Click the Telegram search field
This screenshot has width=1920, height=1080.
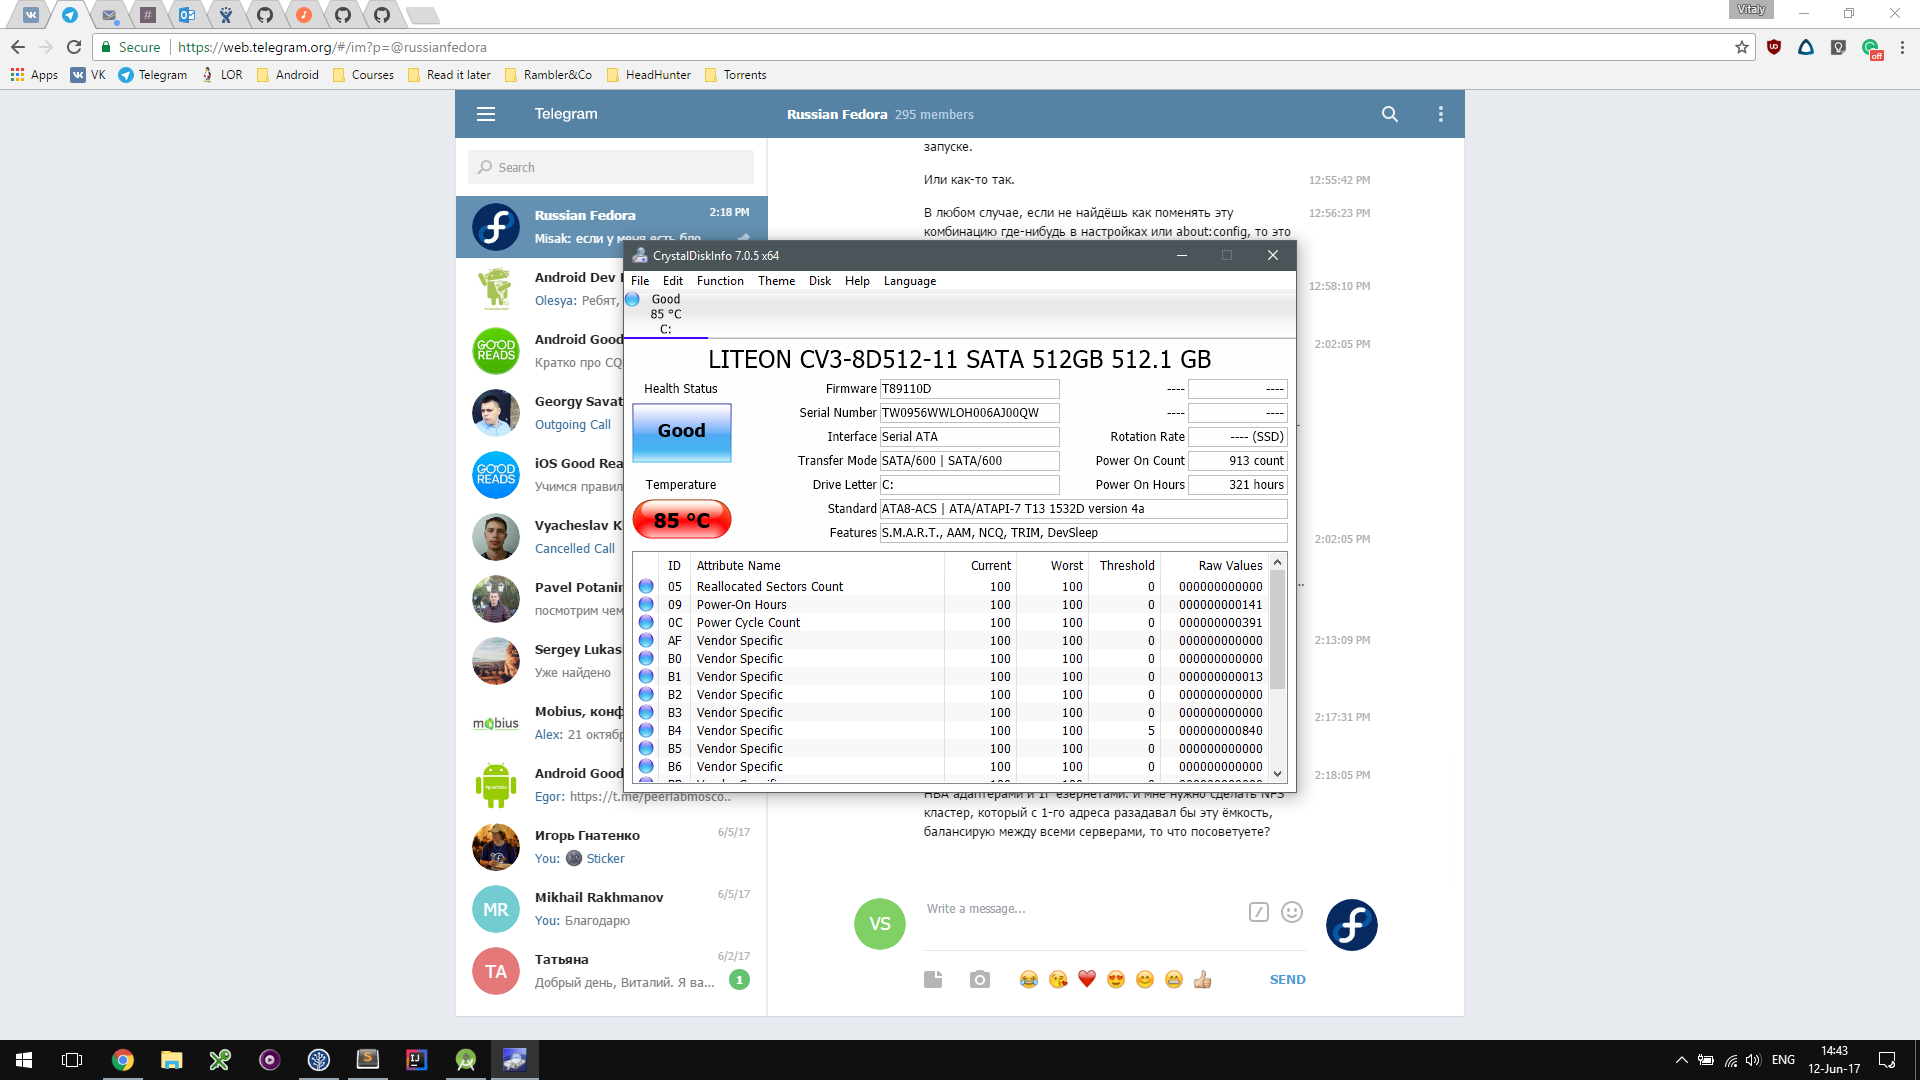[x=611, y=167]
